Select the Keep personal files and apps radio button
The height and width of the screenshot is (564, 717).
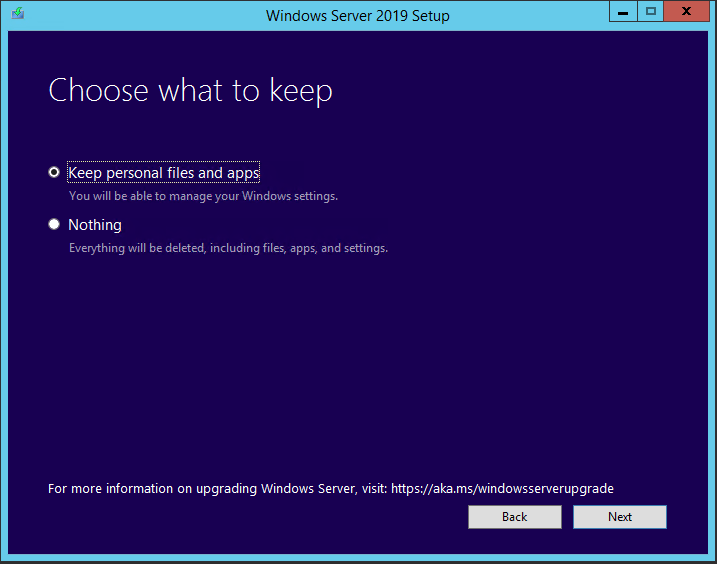pyautogui.click(x=54, y=172)
